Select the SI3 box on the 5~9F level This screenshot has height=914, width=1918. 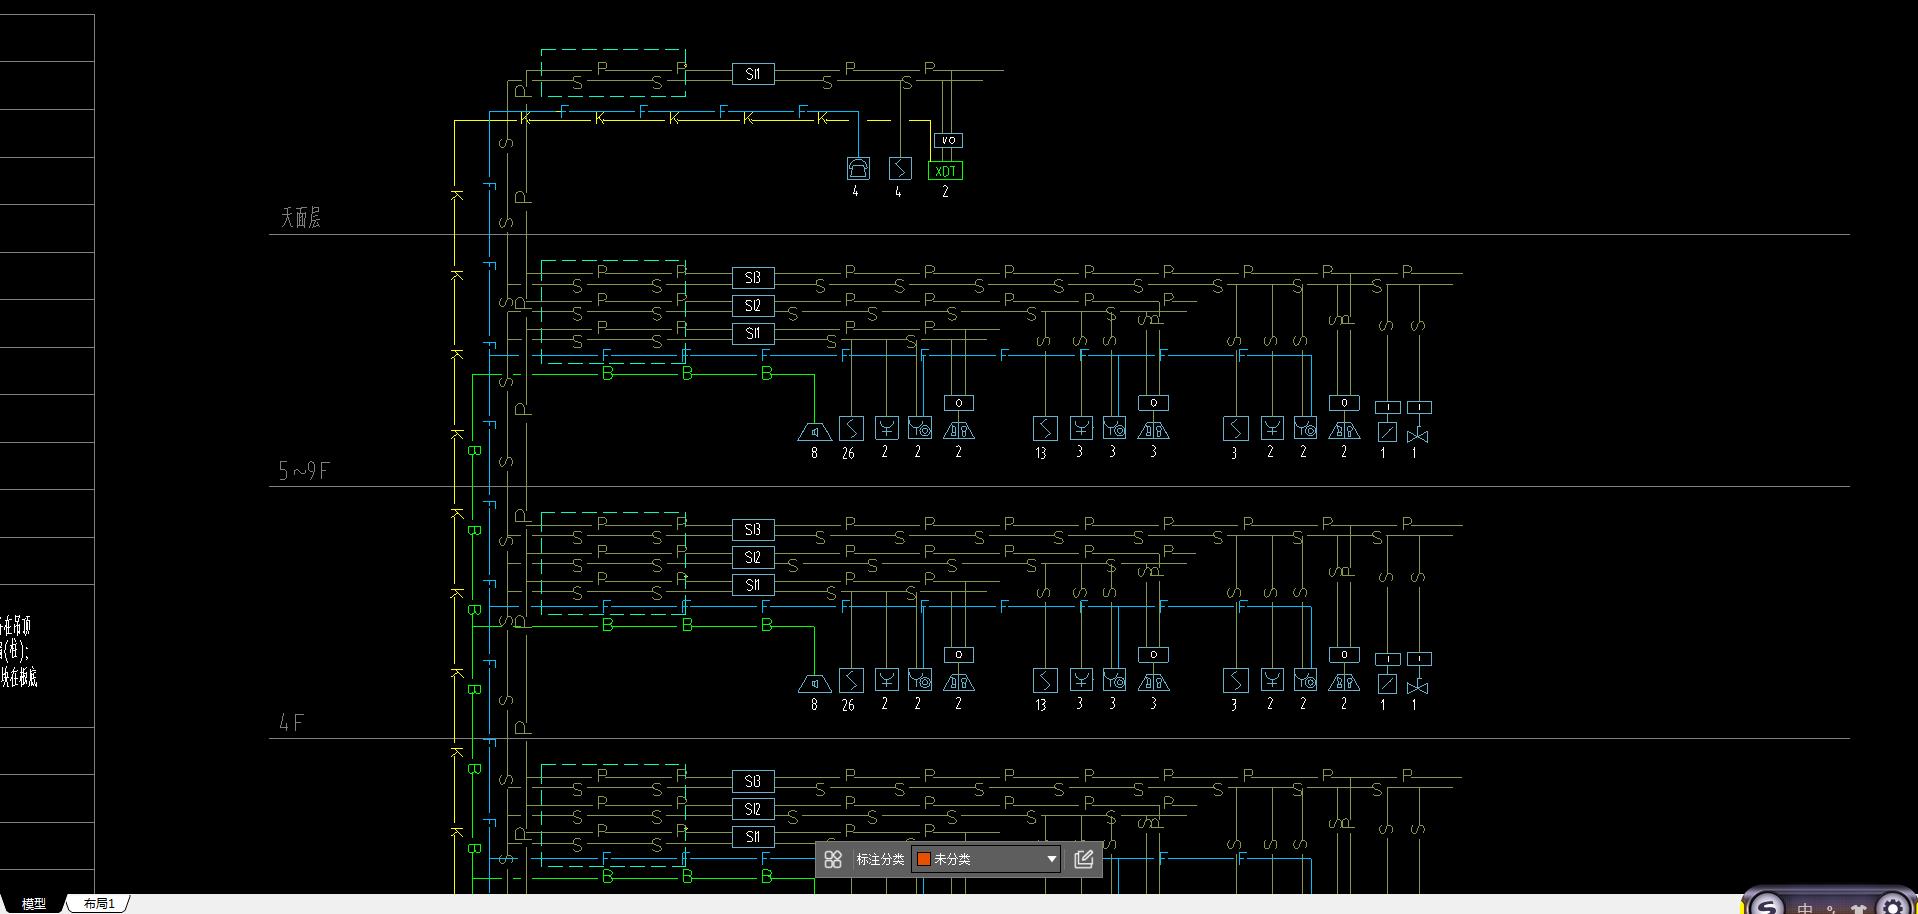[x=753, y=277]
